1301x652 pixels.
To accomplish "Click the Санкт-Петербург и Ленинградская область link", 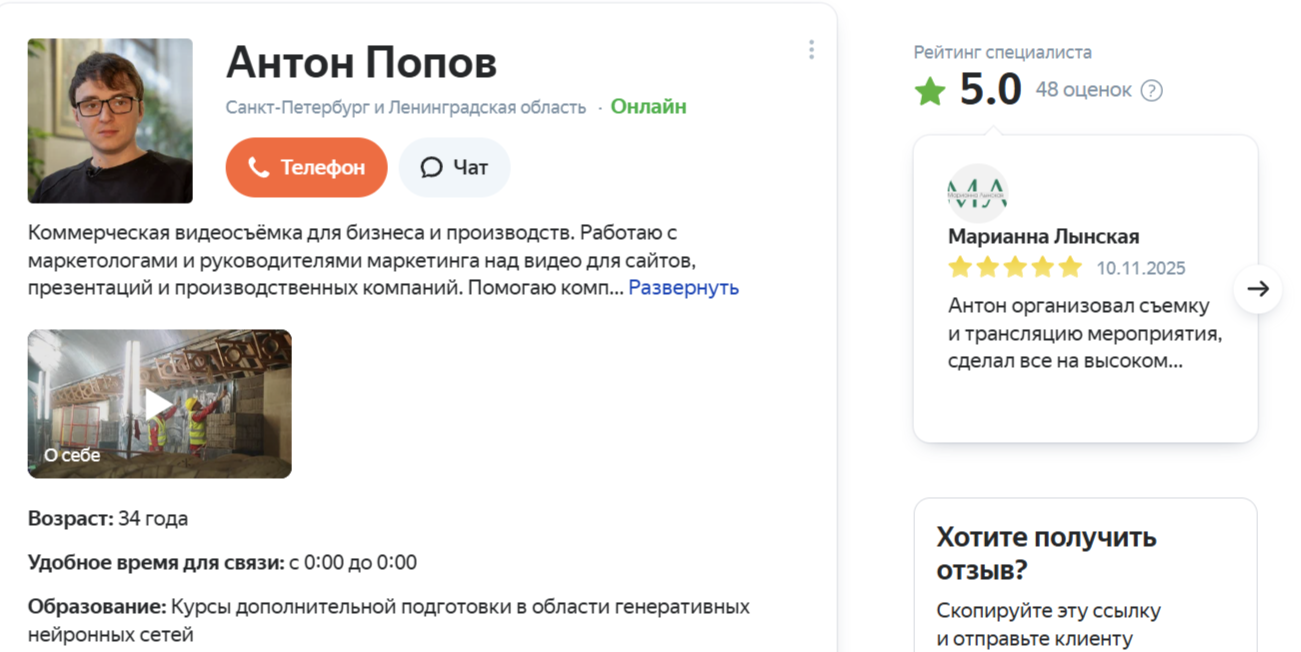I will [403, 105].
